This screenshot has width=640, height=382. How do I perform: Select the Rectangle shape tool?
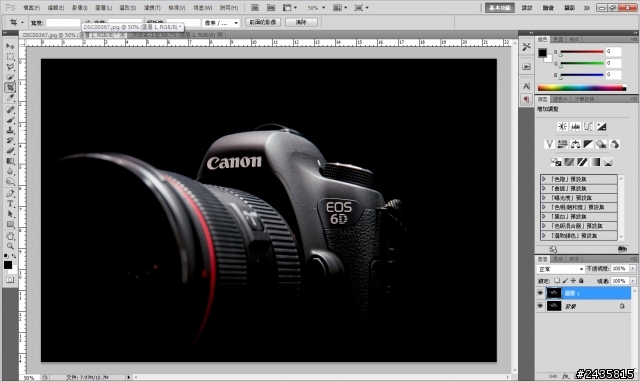coord(10,224)
